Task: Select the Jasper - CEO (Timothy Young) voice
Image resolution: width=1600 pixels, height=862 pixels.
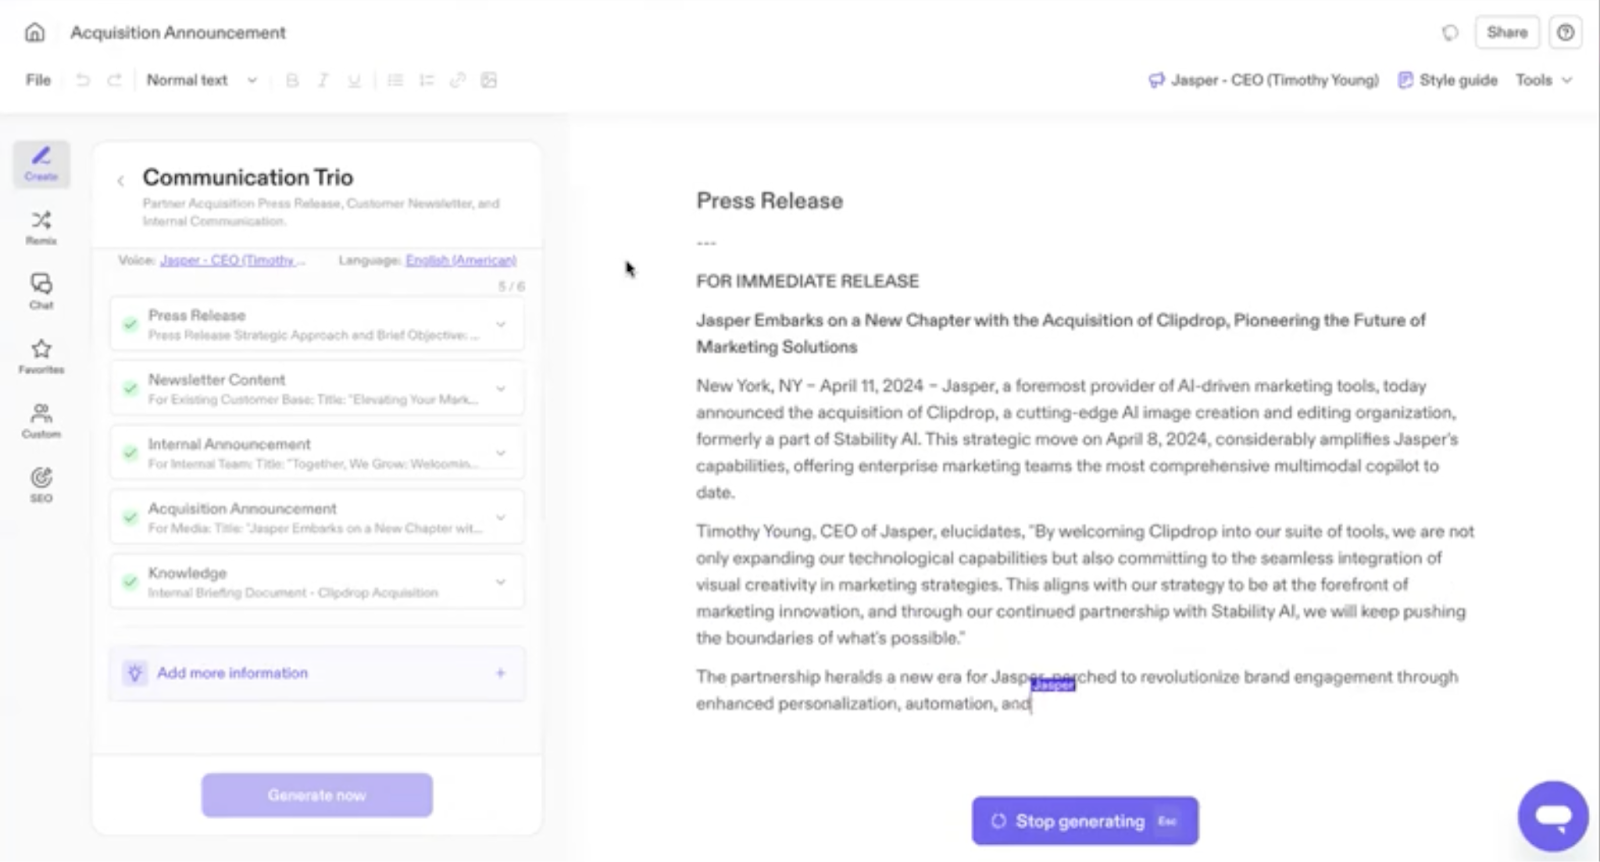Action: click(1264, 80)
